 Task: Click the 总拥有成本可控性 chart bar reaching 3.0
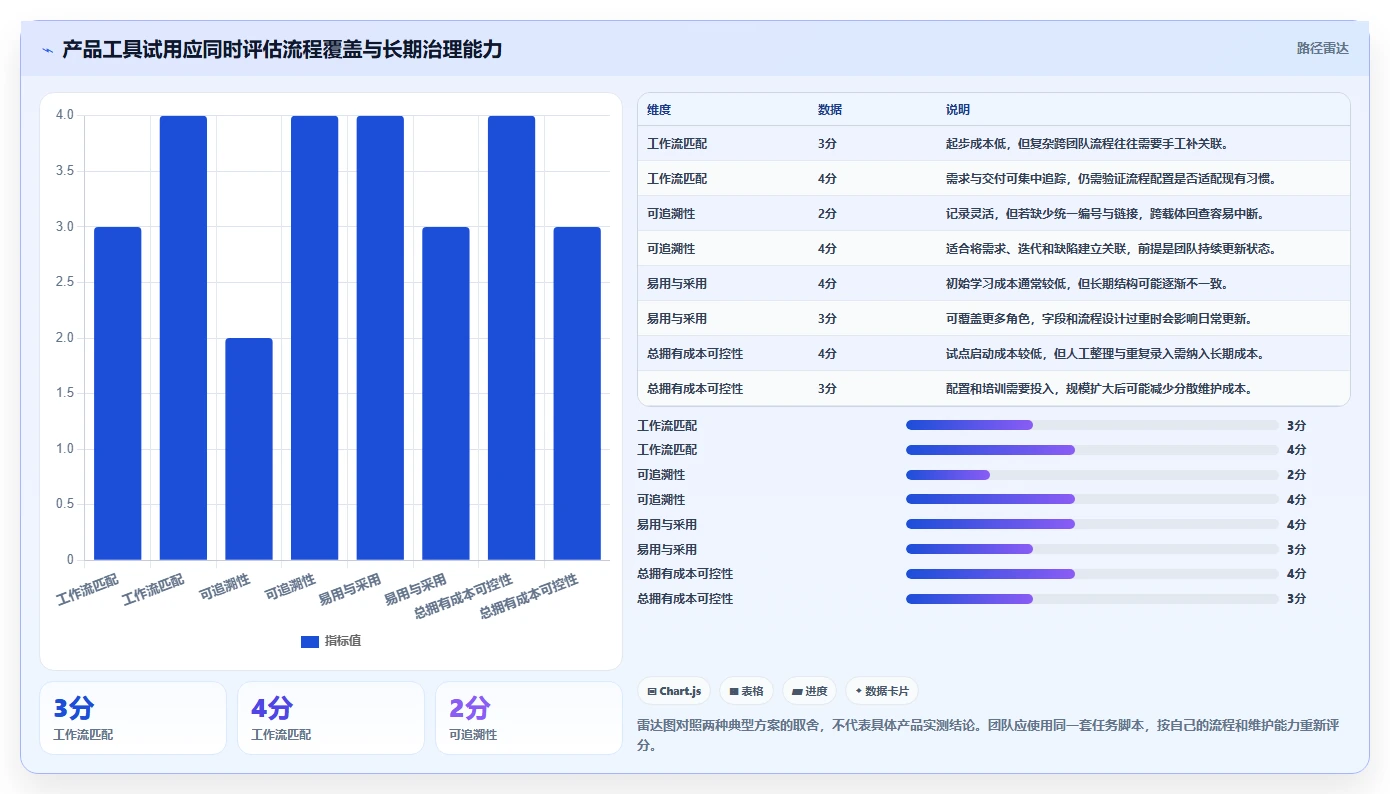(x=577, y=393)
